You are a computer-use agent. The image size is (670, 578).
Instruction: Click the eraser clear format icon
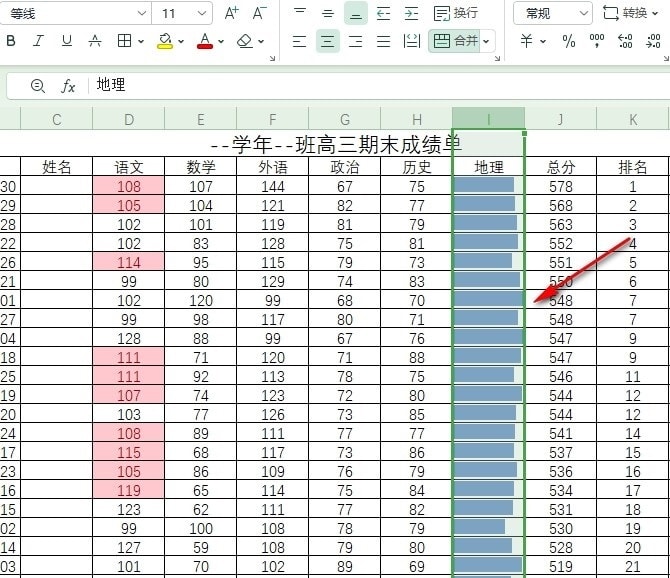(x=245, y=41)
